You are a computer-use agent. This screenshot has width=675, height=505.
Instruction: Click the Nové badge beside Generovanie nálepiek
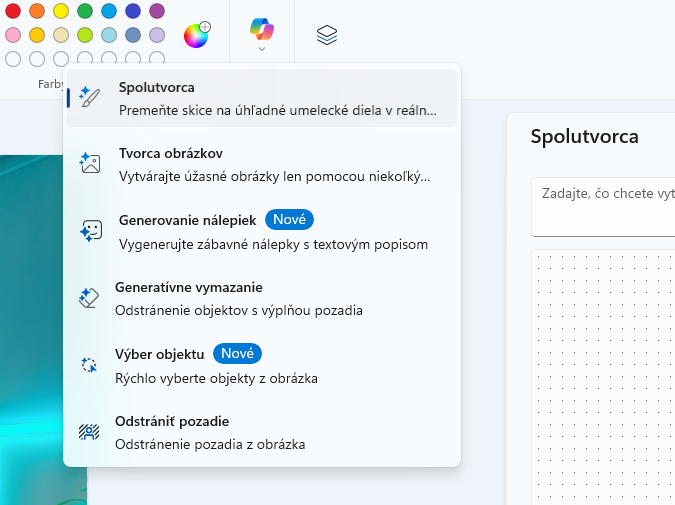(290, 219)
